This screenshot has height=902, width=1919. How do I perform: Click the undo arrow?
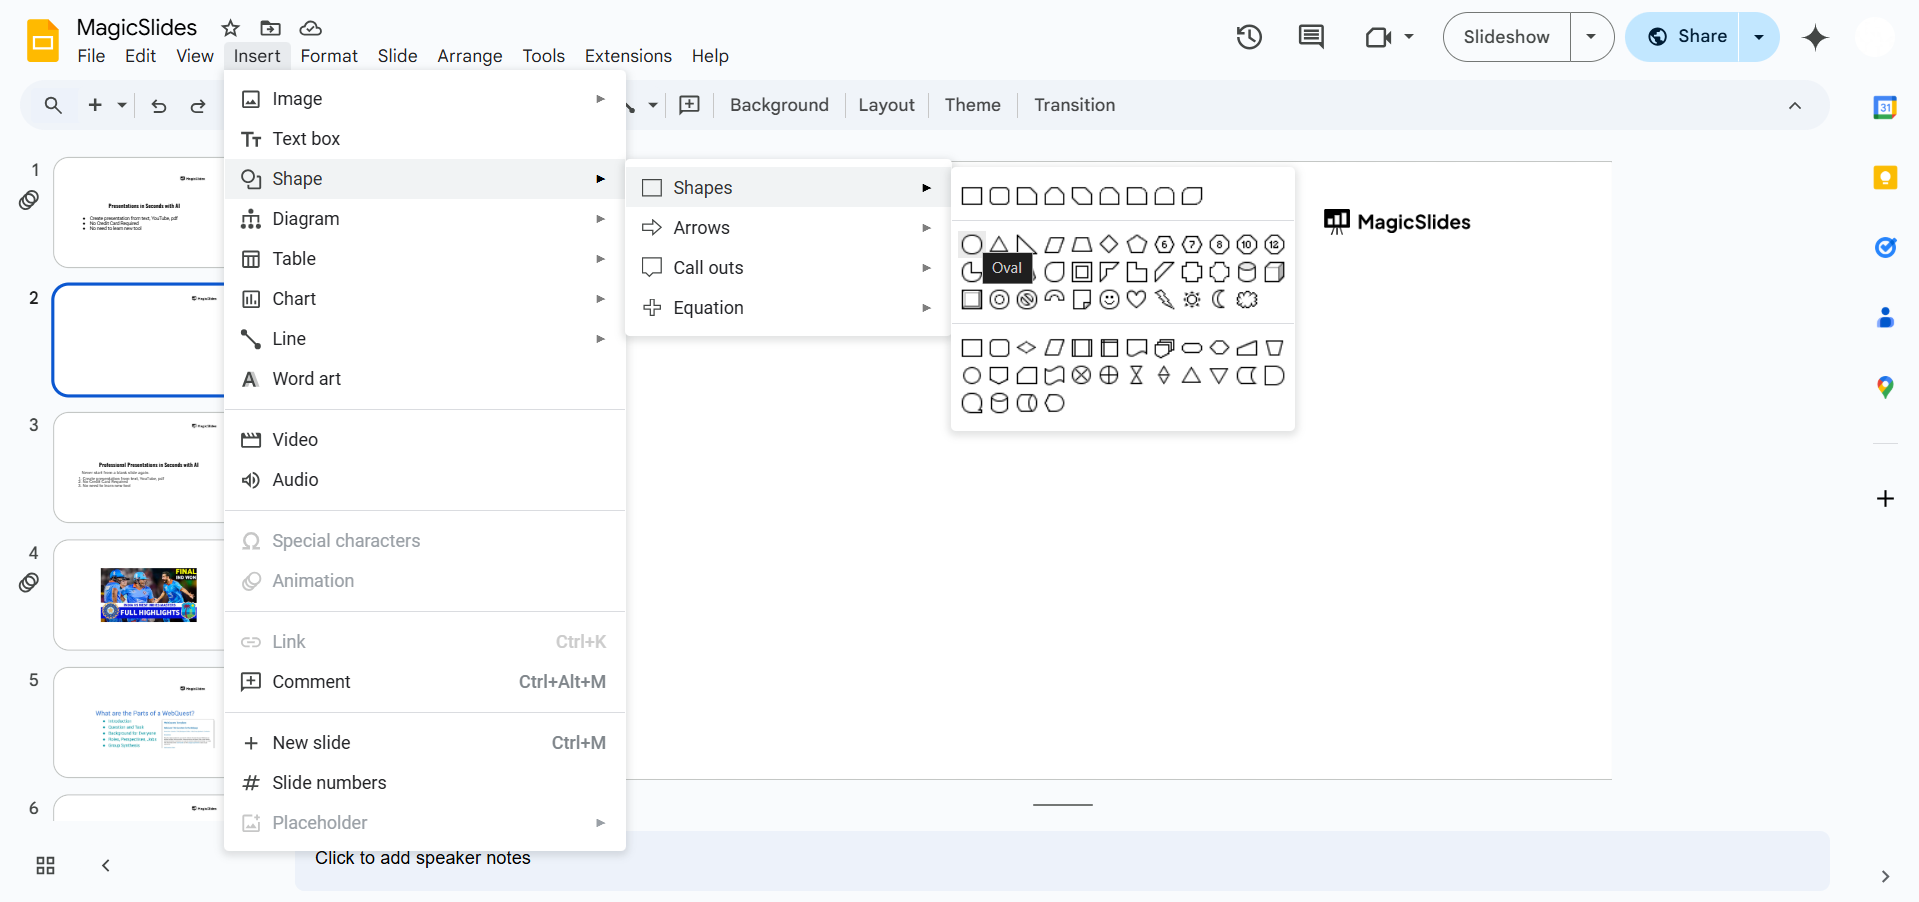tap(159, 105)
